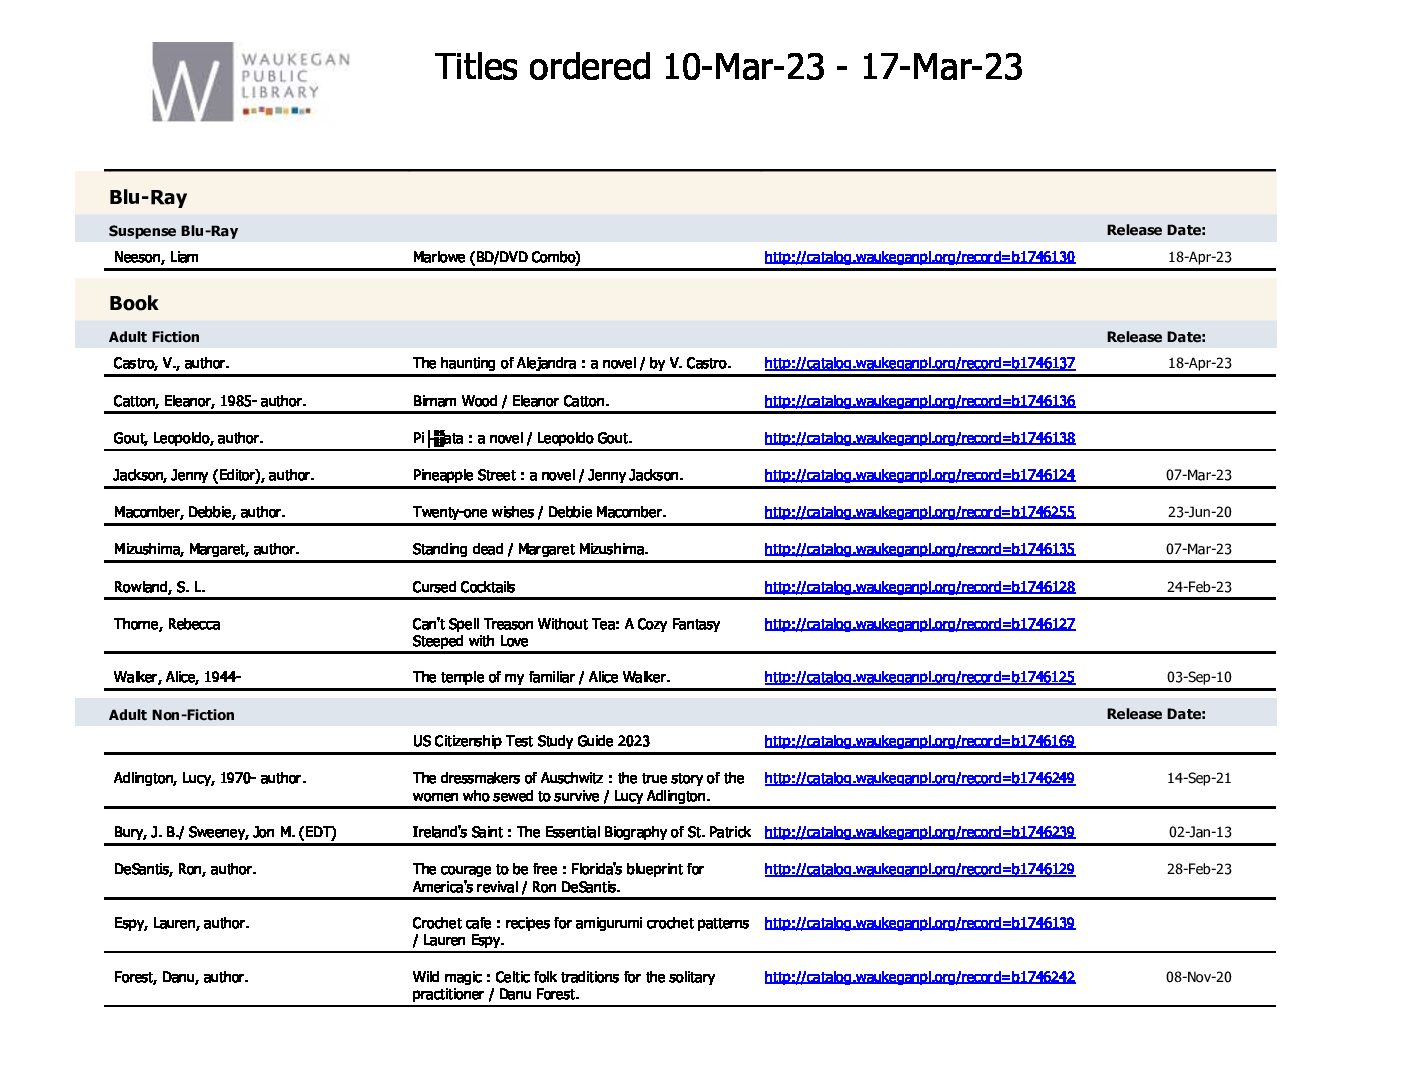
Task: Select the page title 'Titles ordered 10-Mar-23 - 17-Mar-23'
Action: coord(728,67)
